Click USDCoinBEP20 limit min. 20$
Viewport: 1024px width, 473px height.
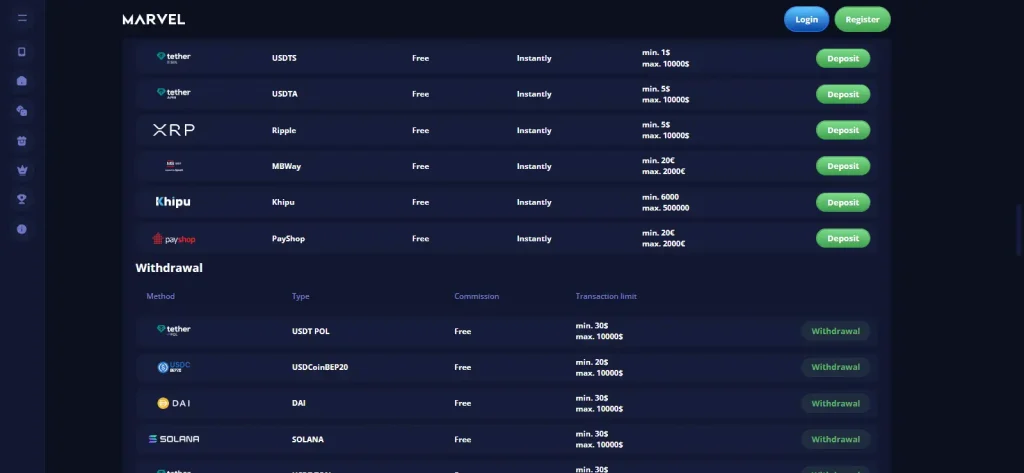(x=592, y=362)
